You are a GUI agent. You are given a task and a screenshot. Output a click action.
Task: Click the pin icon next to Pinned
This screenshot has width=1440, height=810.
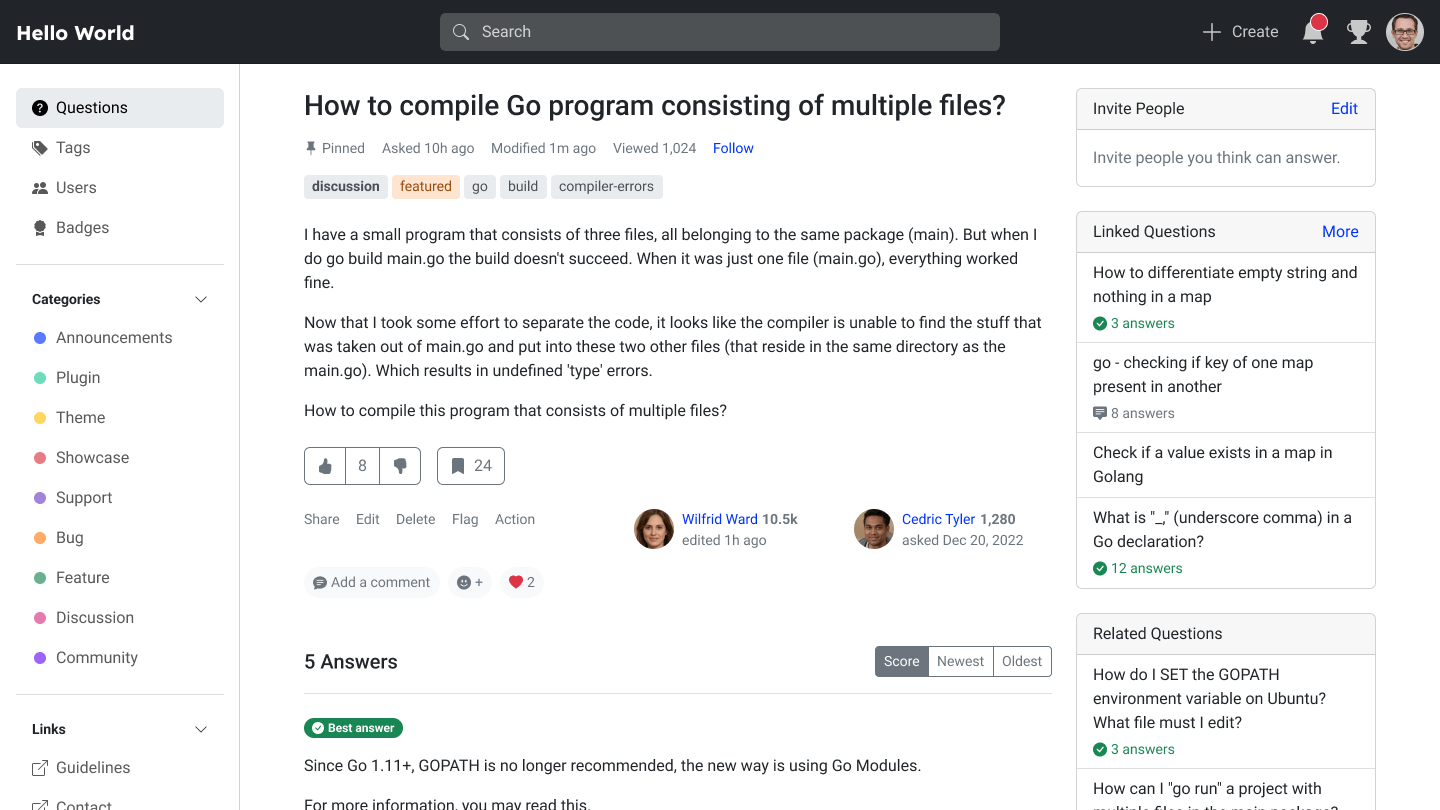click(310, 147)
